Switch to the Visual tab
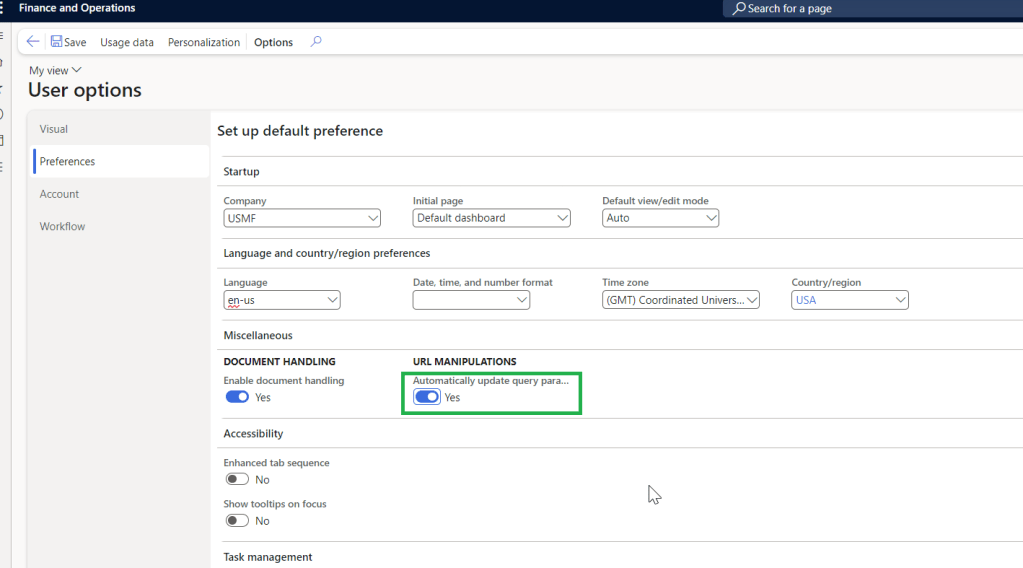Screen dimensions: 1023x568 pyautogui.click(x=54, y=129)
